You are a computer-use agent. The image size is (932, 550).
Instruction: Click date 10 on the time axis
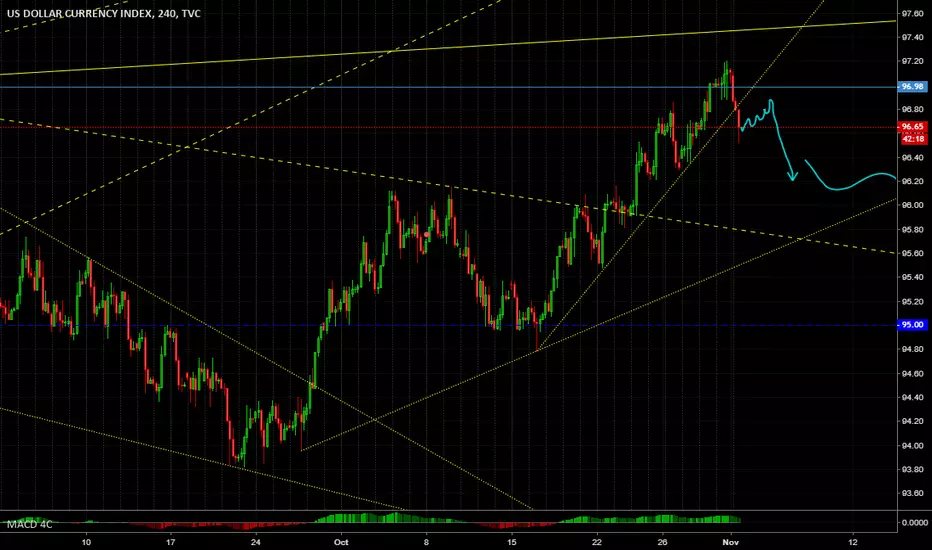(x=86, y=542)
